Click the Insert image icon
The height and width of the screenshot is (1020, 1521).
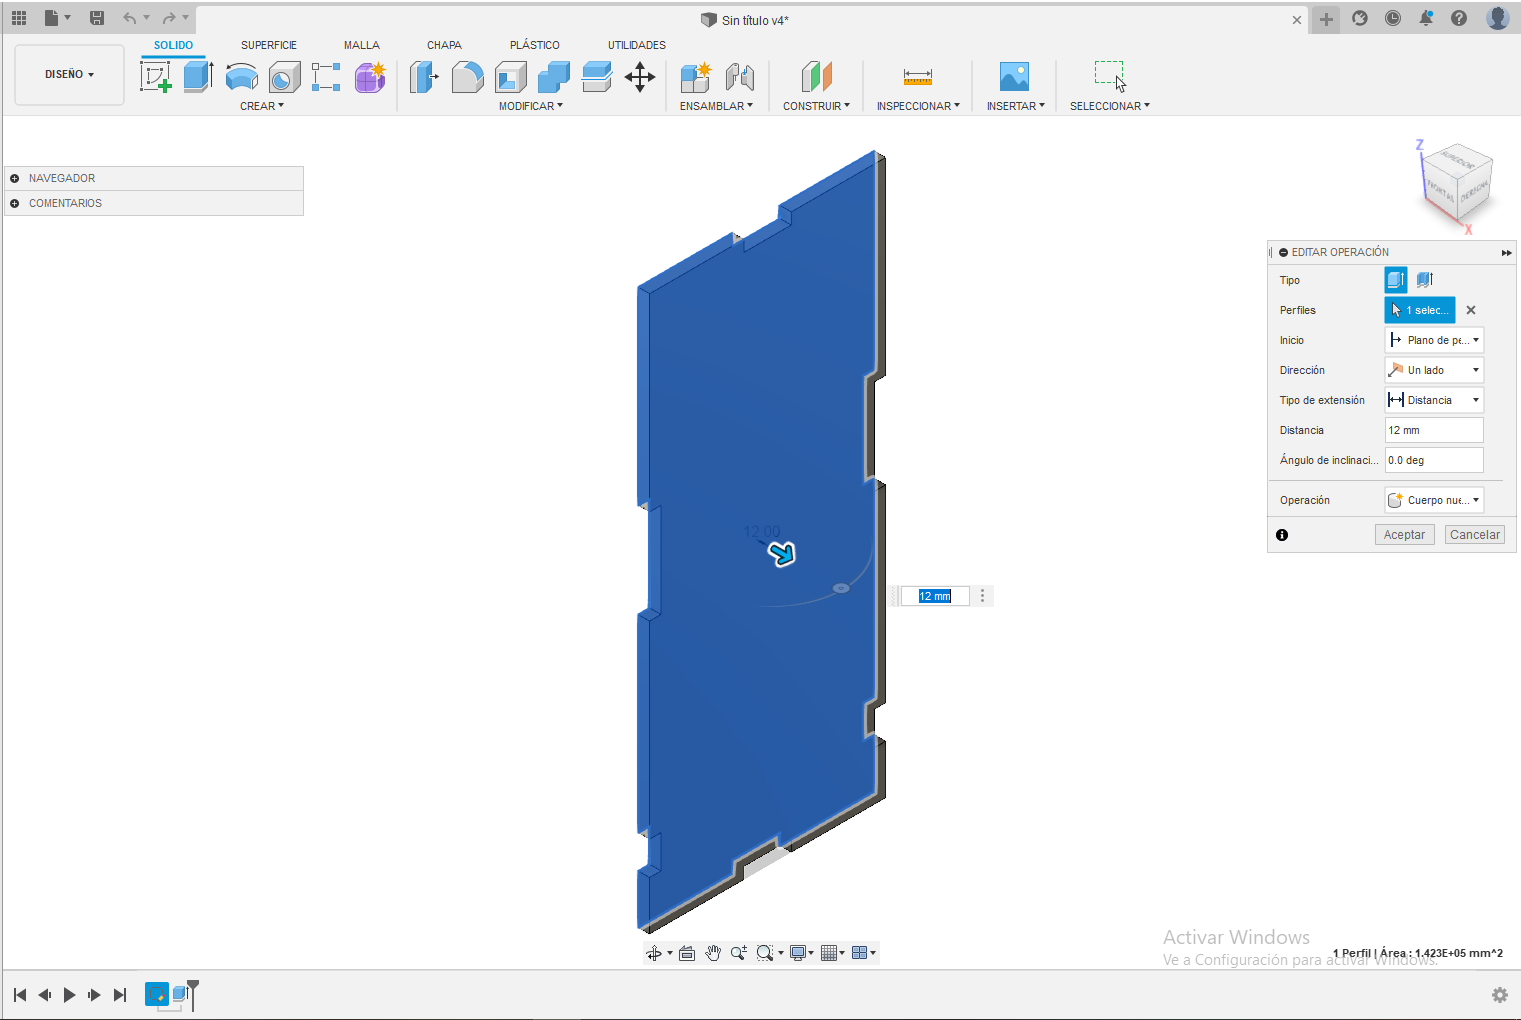click(x=1014, y=77)
